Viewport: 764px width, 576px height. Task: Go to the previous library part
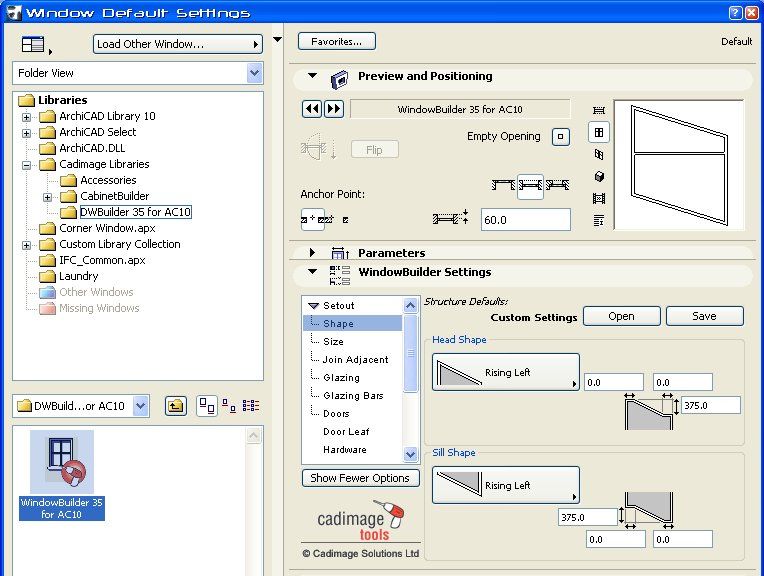[312, 109]
